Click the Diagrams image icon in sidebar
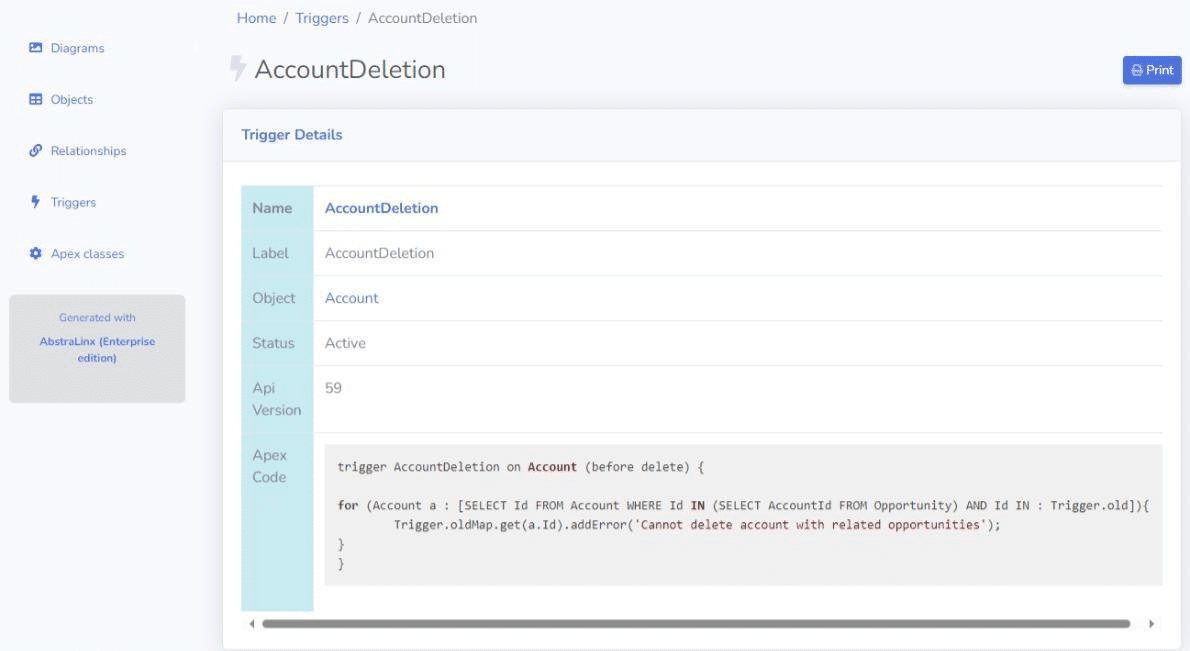 [35, 48]
